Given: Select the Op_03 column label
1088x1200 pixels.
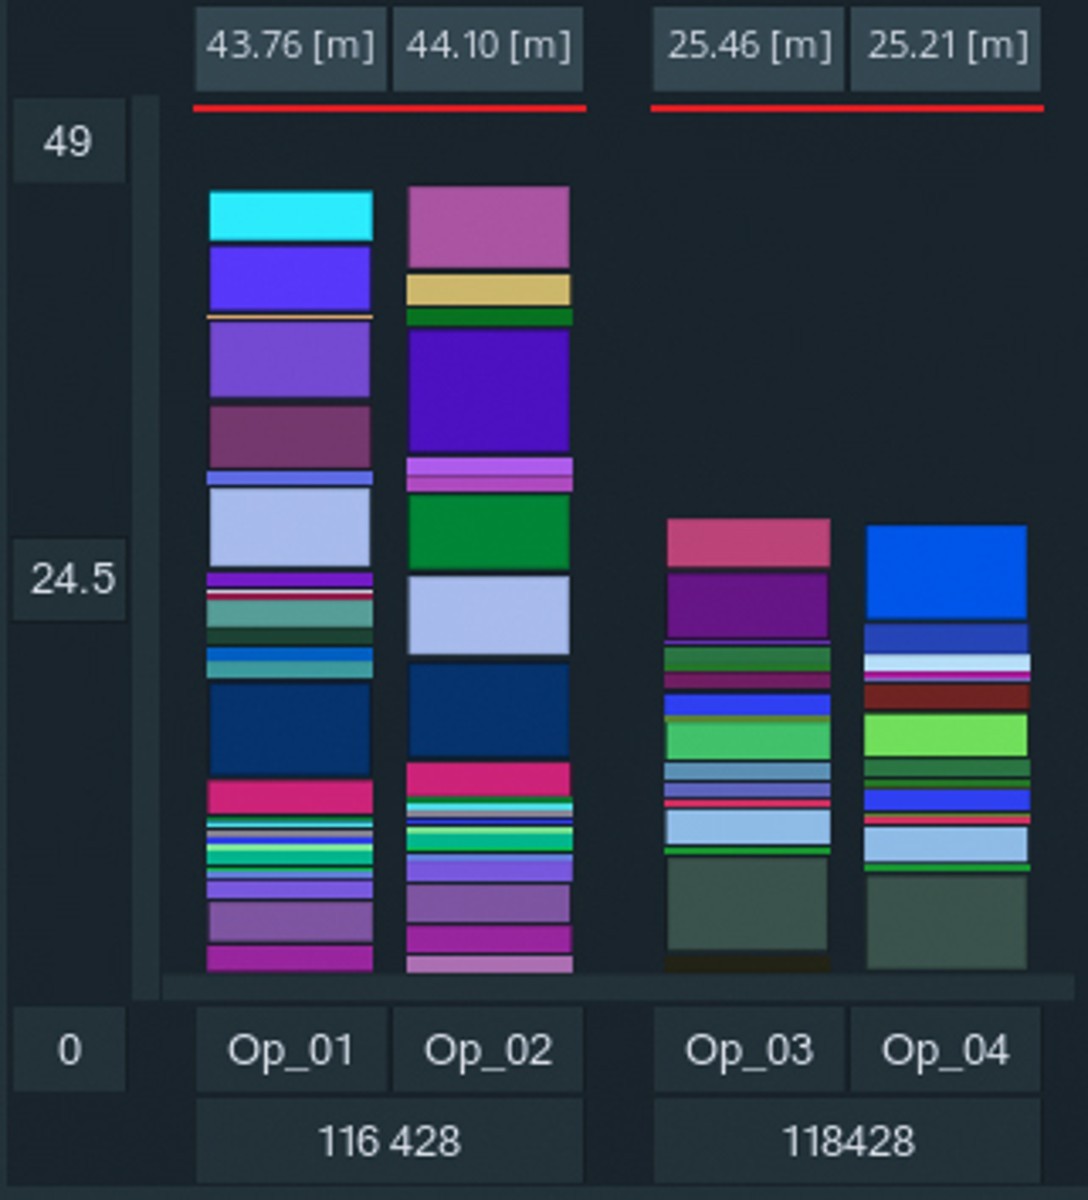Looking at the screenshot, I should click(748, 1050).
